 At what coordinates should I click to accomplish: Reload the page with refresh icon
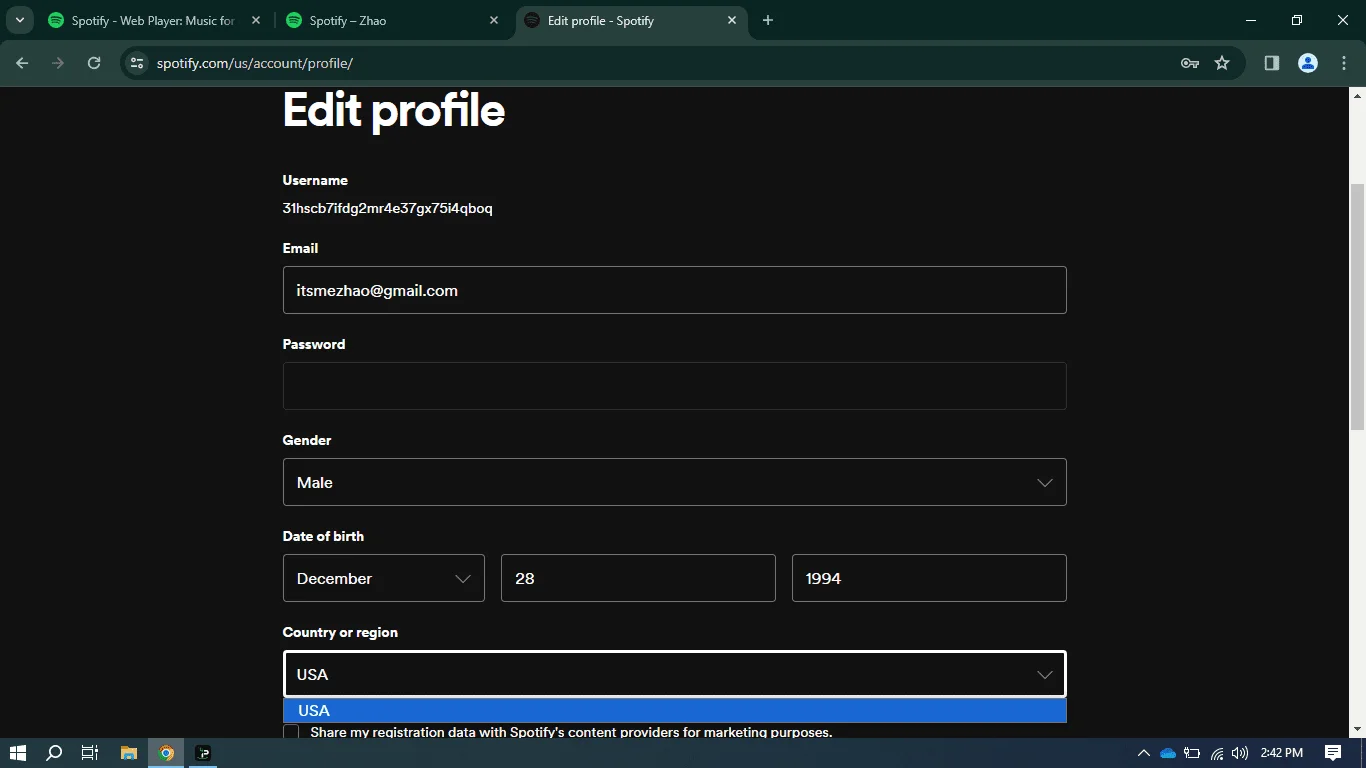94,63
